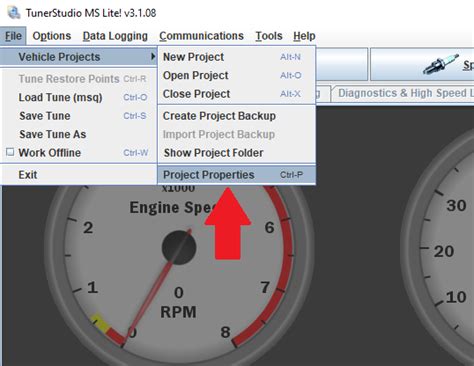Toggle the Work Offline checkbox
474x366 pixels.
(x=10, y=152)
